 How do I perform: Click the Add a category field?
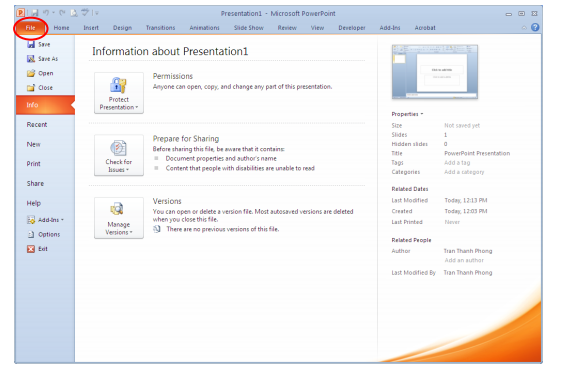pyautogui.click(x=464, y=172)
